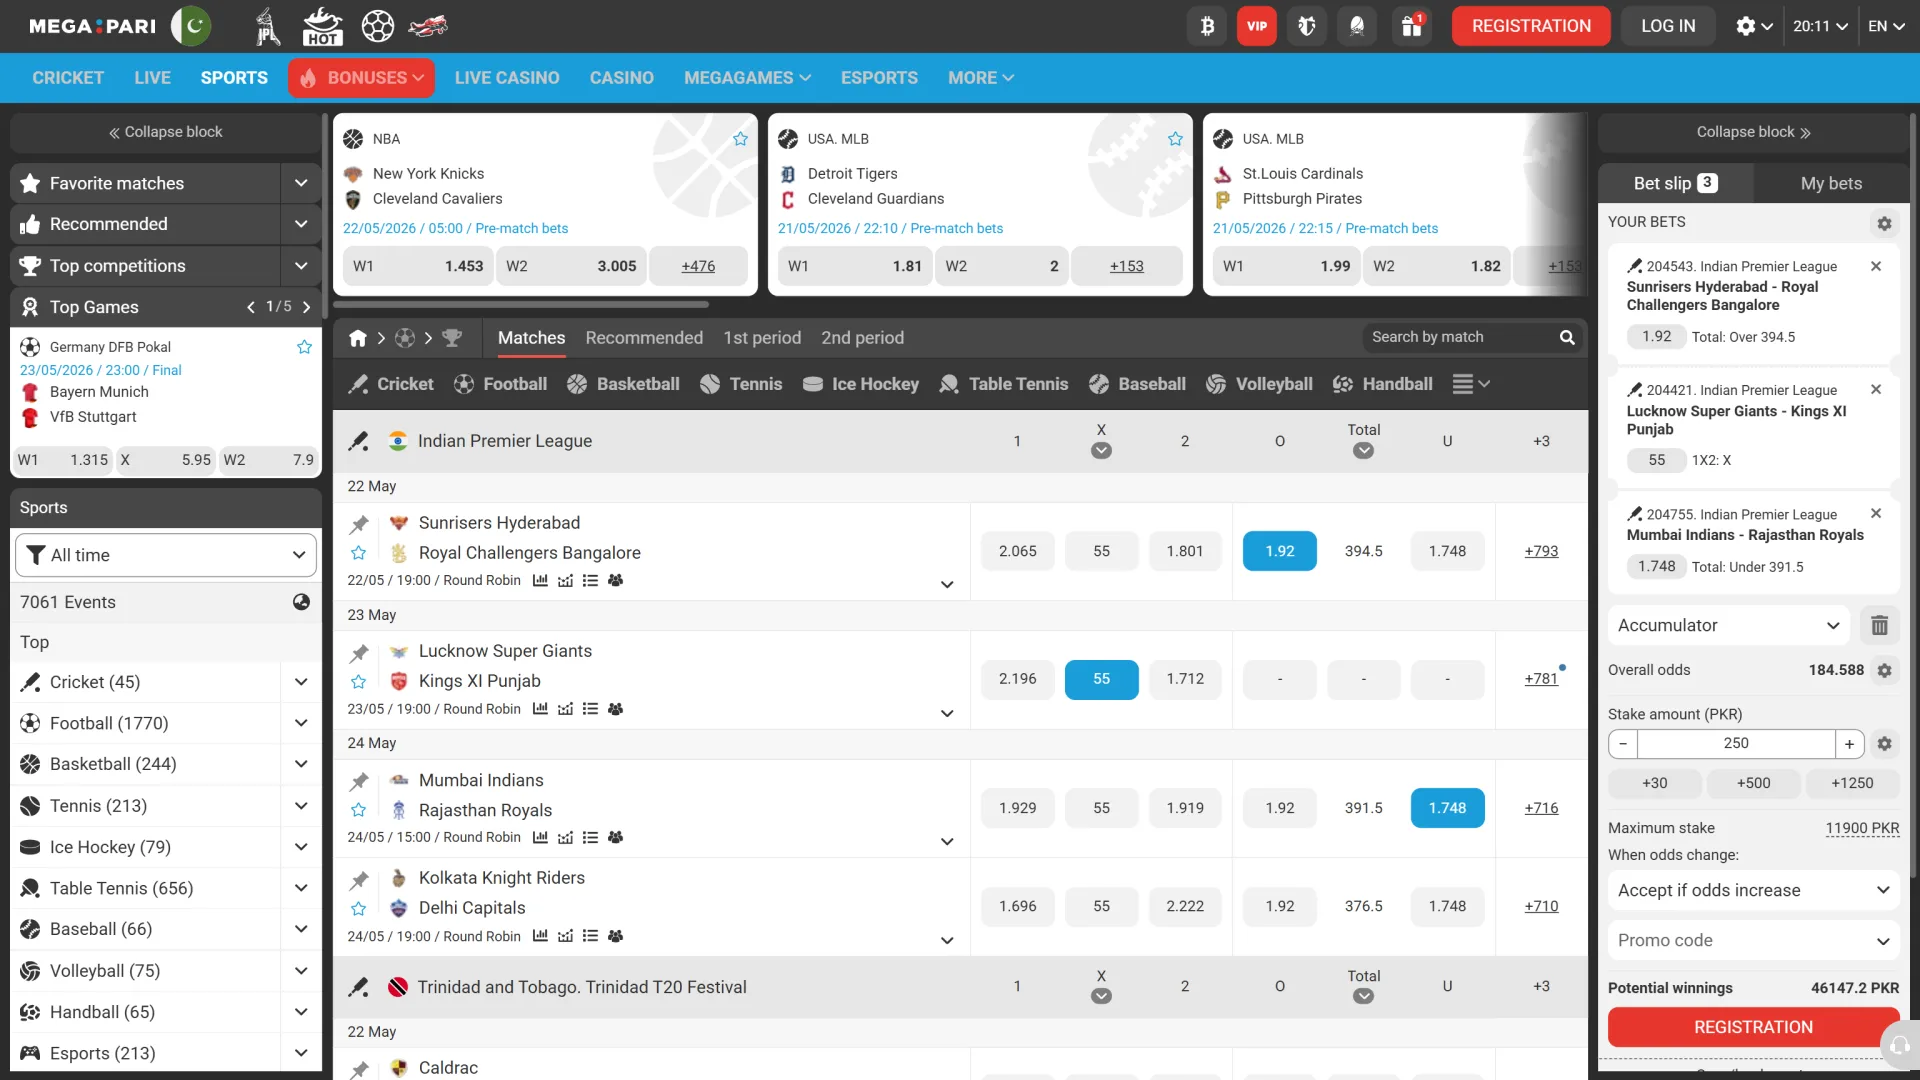Click the stake amount input field
This screenshot has width=1920, height=1080.
coord(1736,743)
